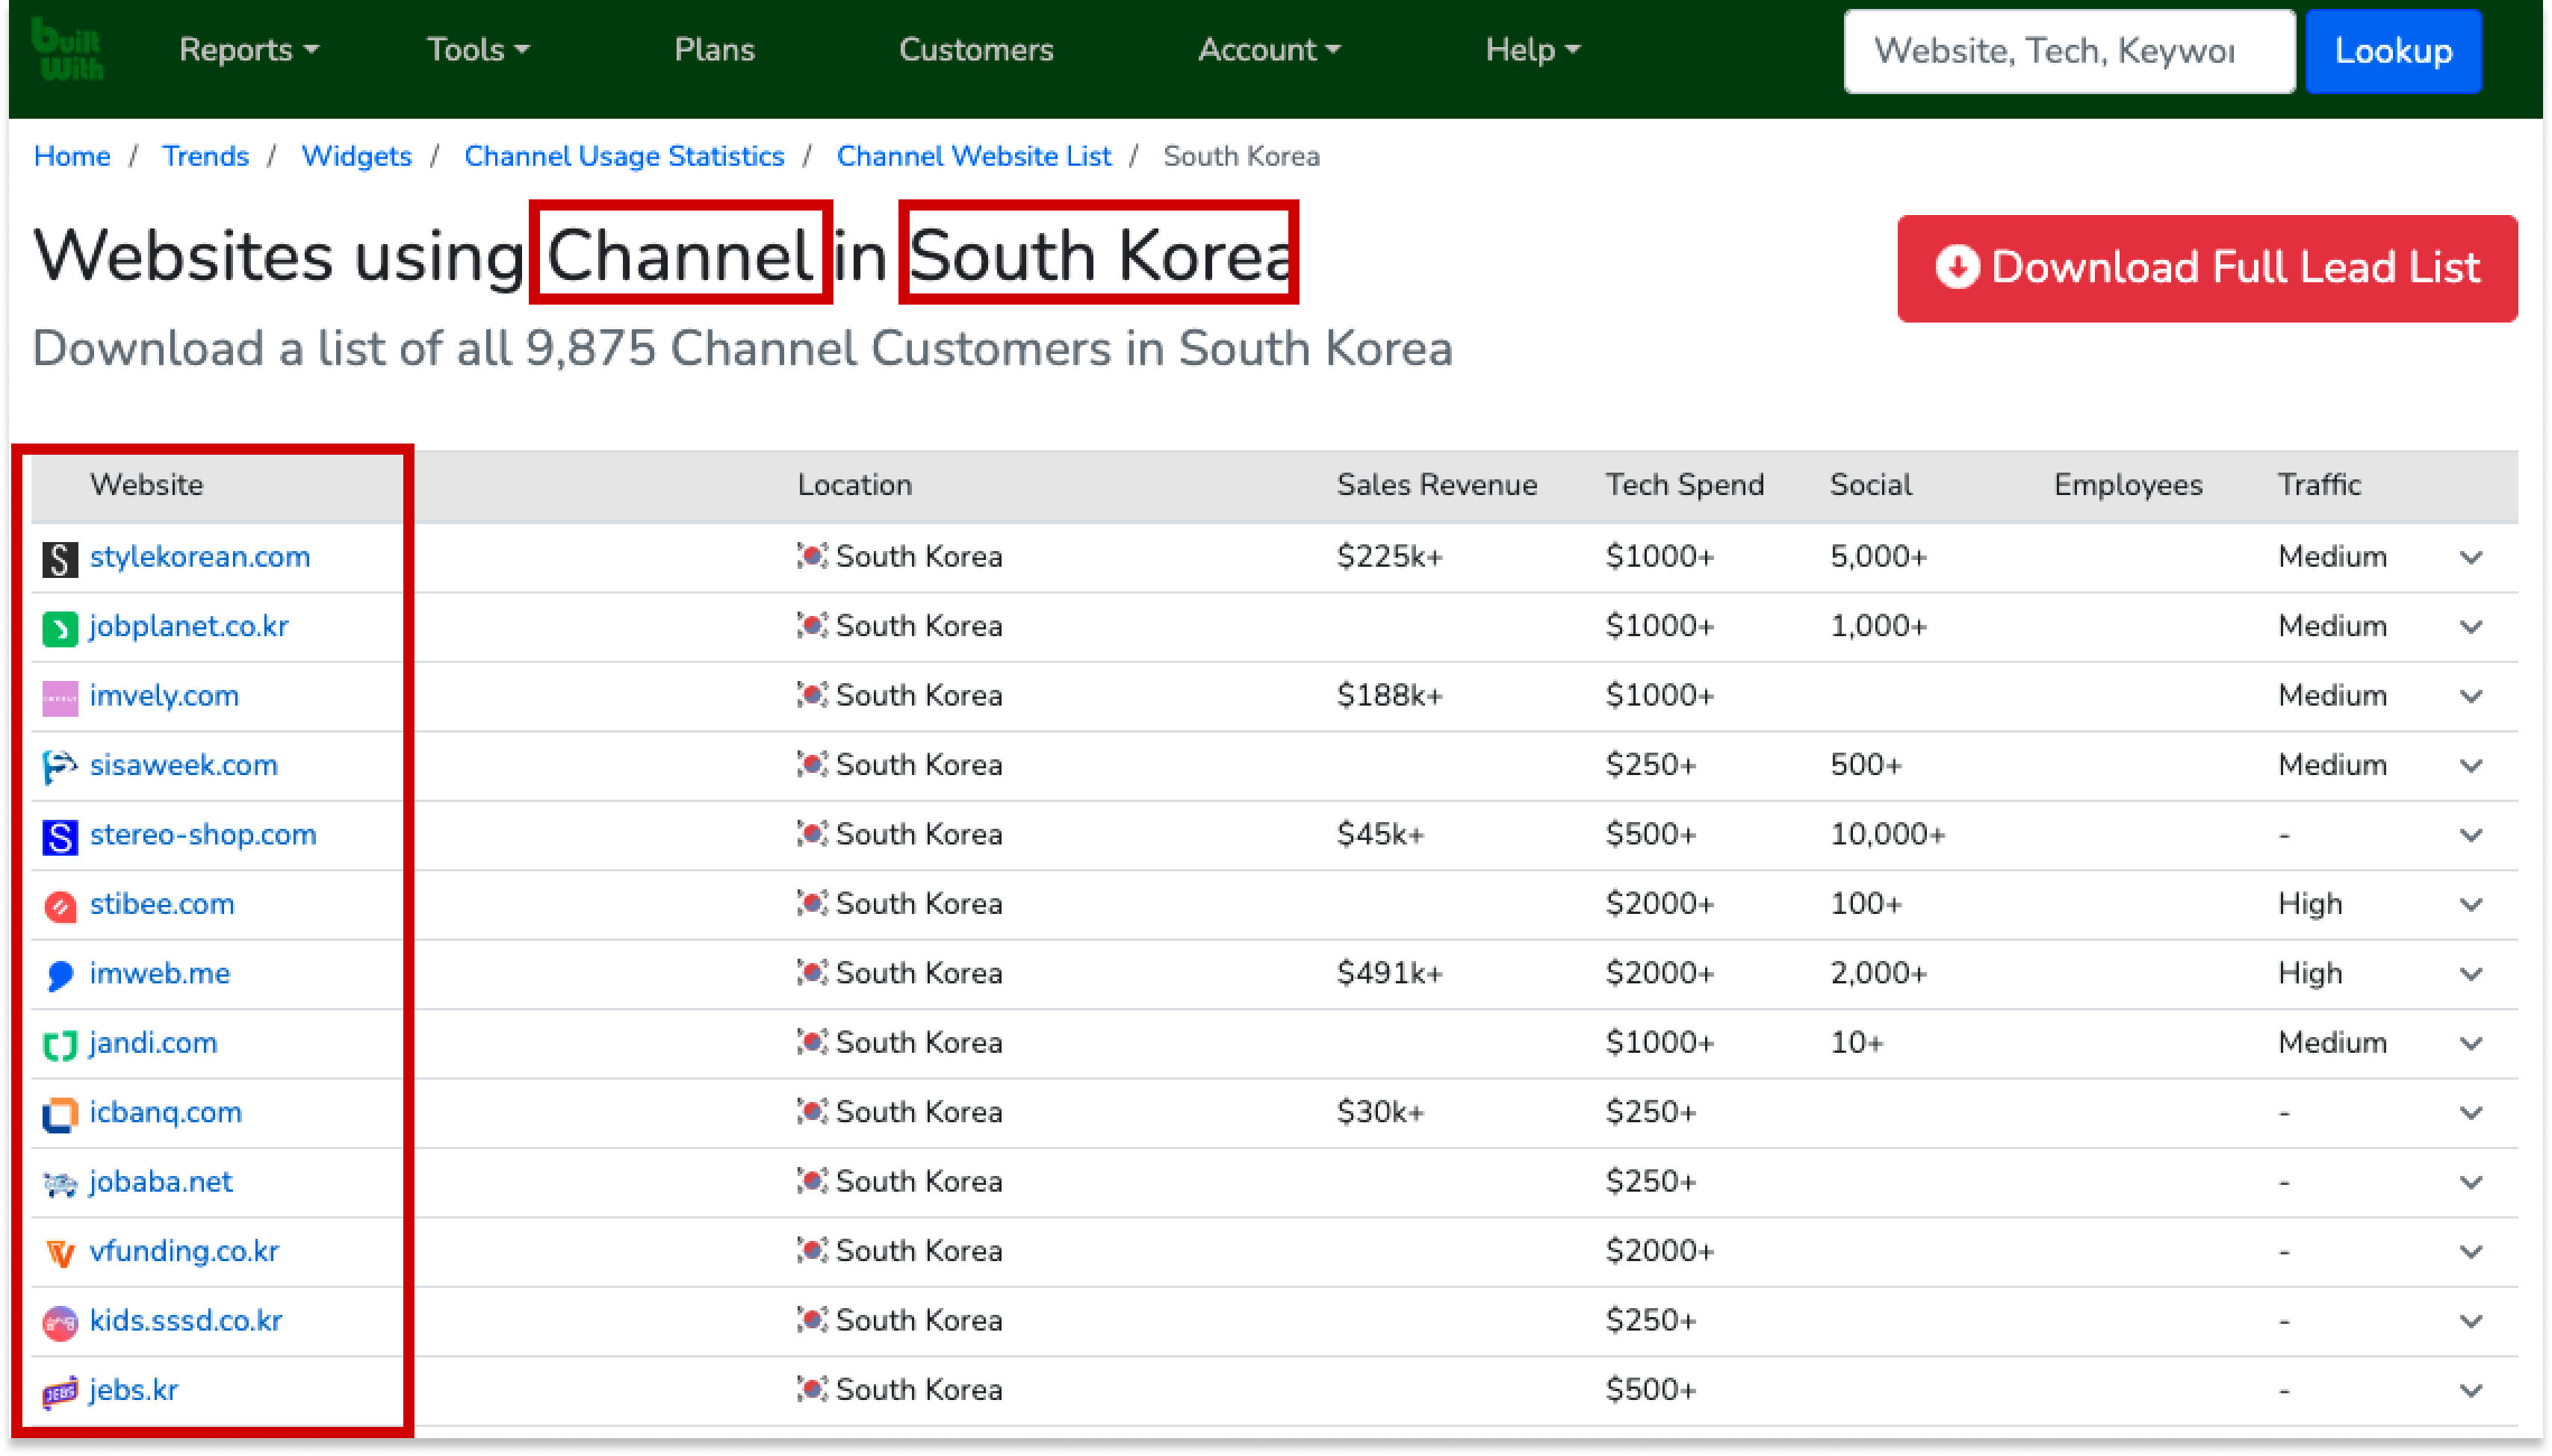This screenshot has height=1456, width=2552.
Task: Click the stibee.com red favicon
Action: (60, 906)
